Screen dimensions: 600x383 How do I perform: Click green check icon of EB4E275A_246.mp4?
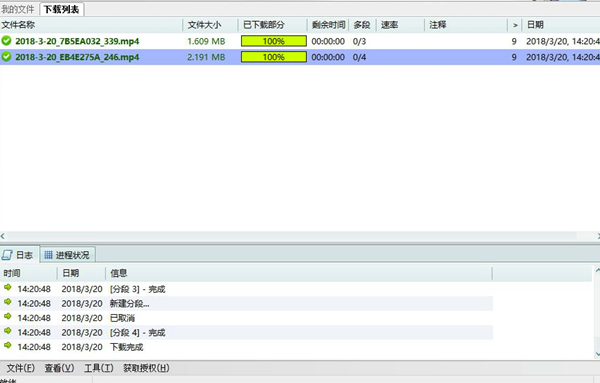coord(6,57)
